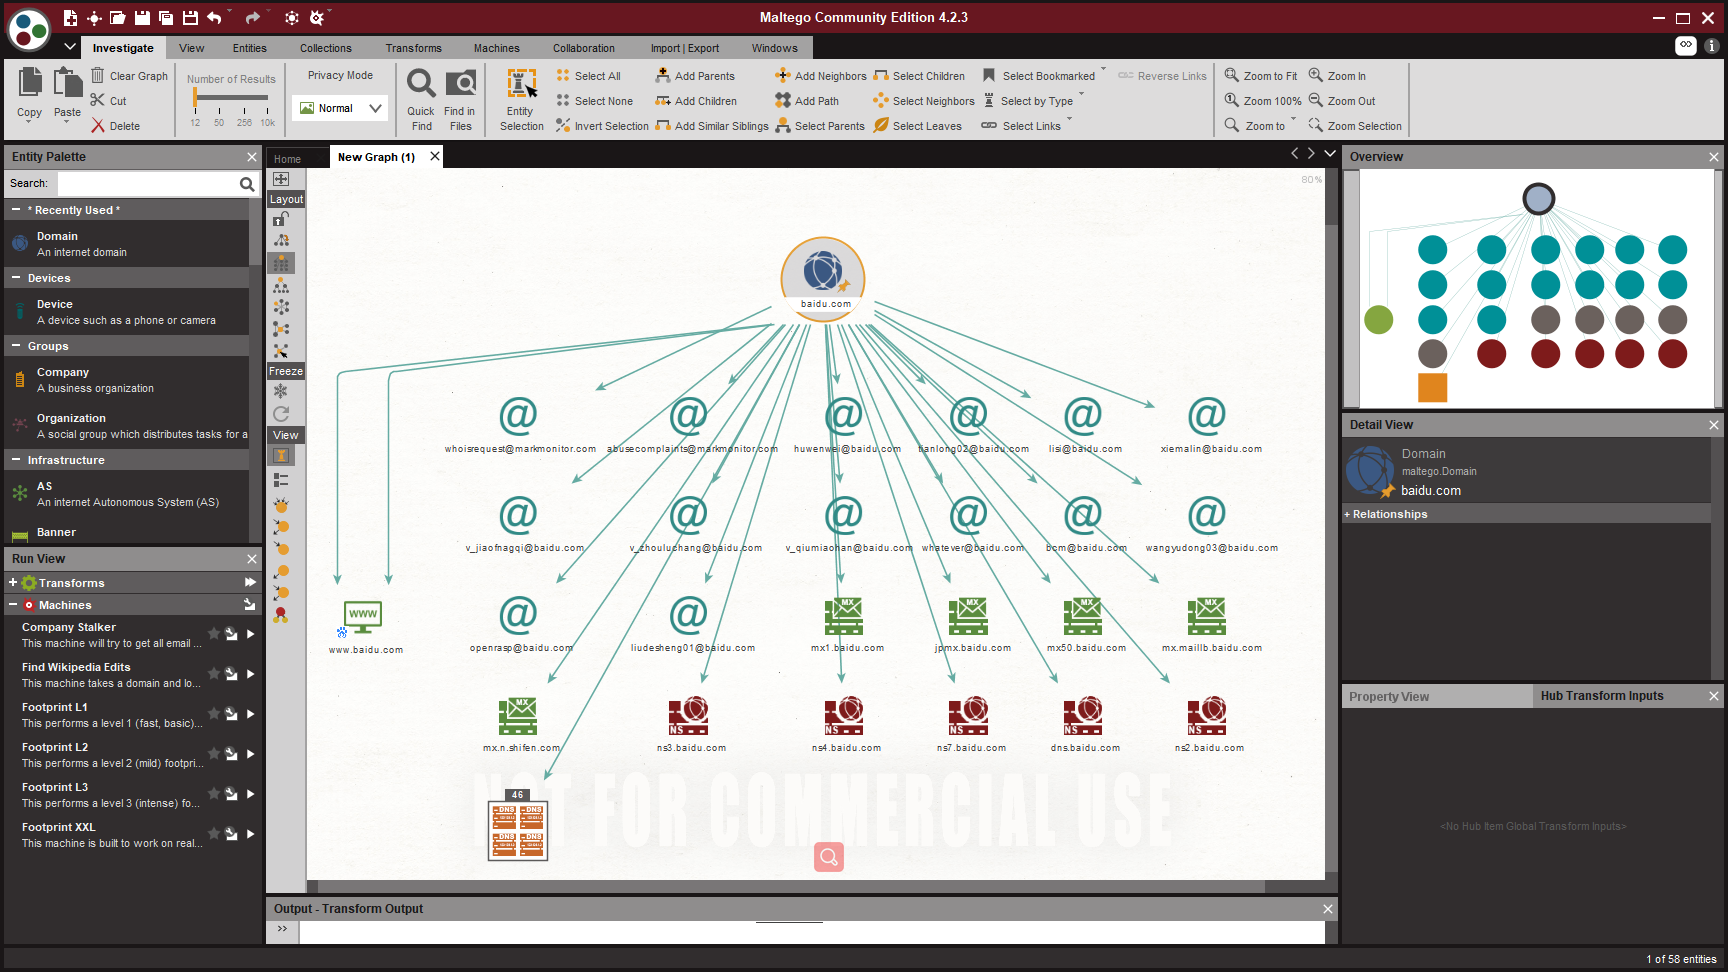Screen dimensions: 1728x972
Task: Select the www.baidu.com website entity
Action: (x=363, y=617)
